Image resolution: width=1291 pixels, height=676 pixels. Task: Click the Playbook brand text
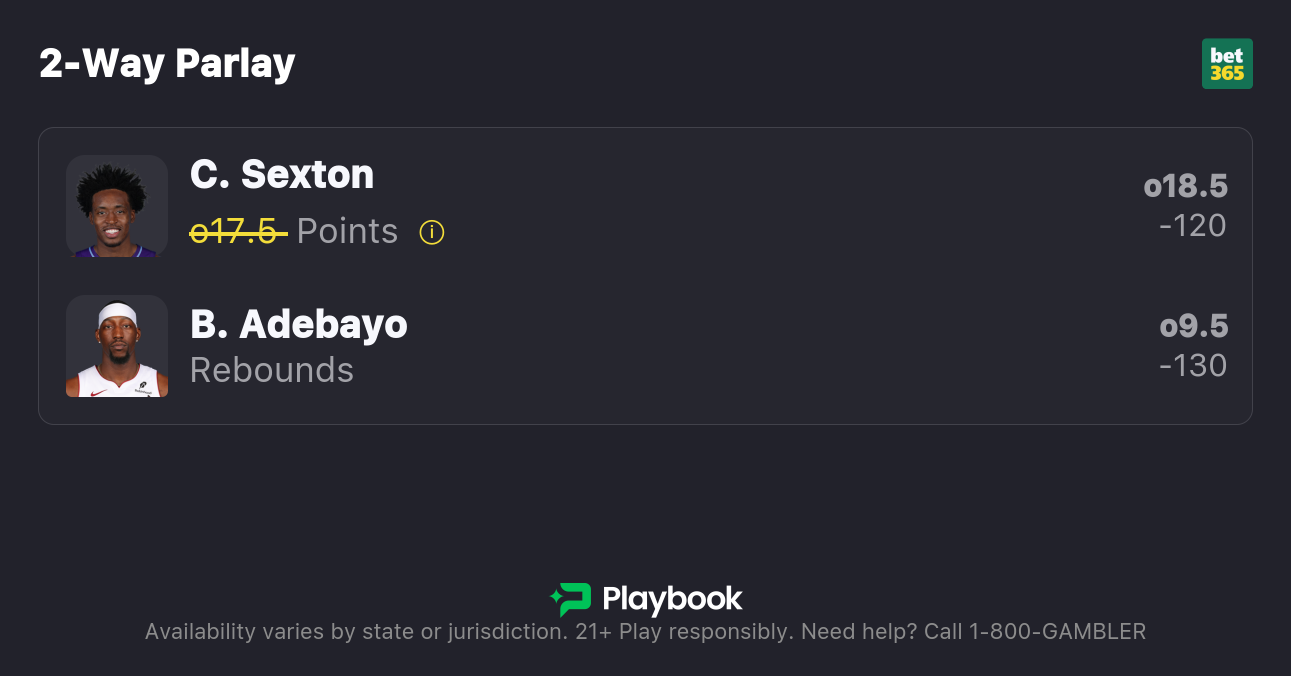tap(672, 599)
